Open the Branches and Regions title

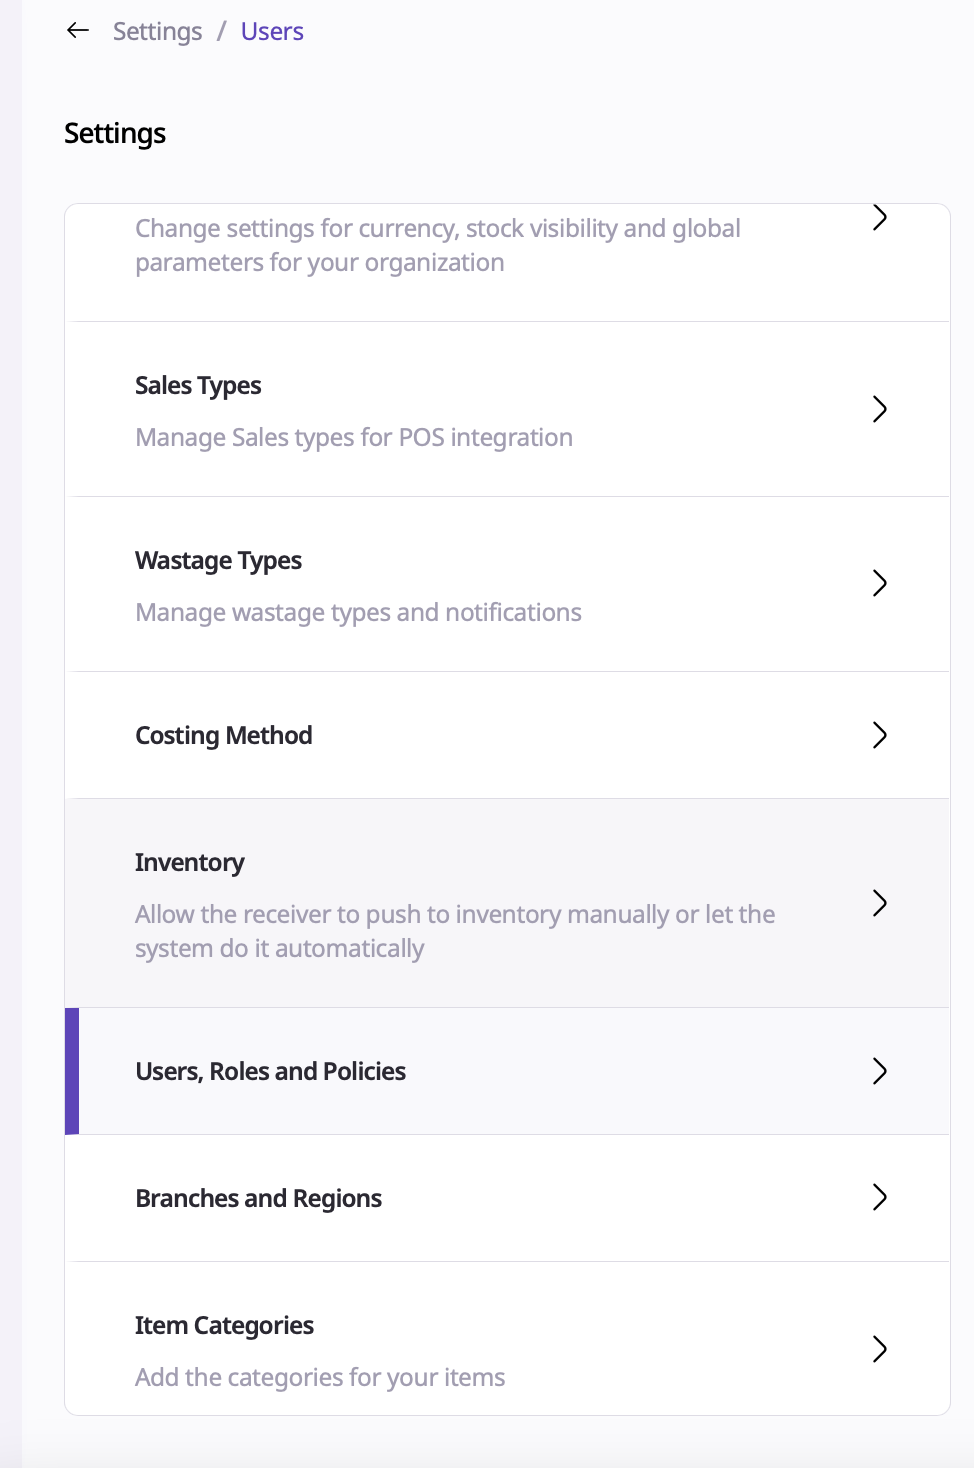[x=258, y=1199]
